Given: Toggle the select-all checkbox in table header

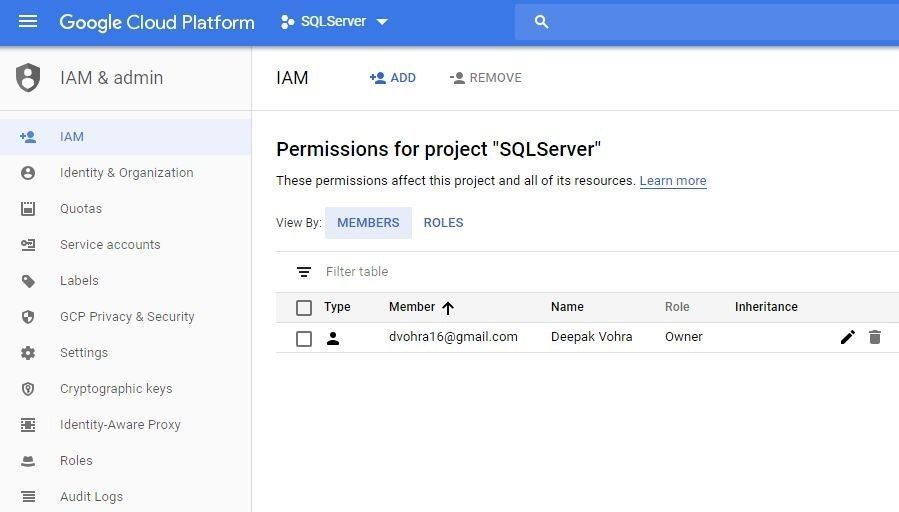Looking at the screenshot, I should [304, 308].
